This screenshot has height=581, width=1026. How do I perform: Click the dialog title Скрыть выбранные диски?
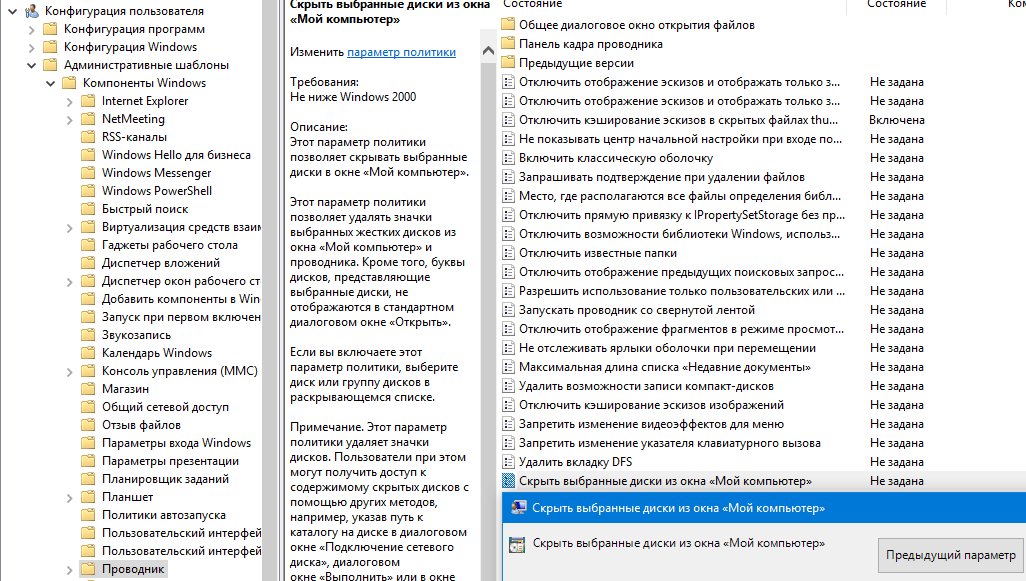tap(679, 508)
